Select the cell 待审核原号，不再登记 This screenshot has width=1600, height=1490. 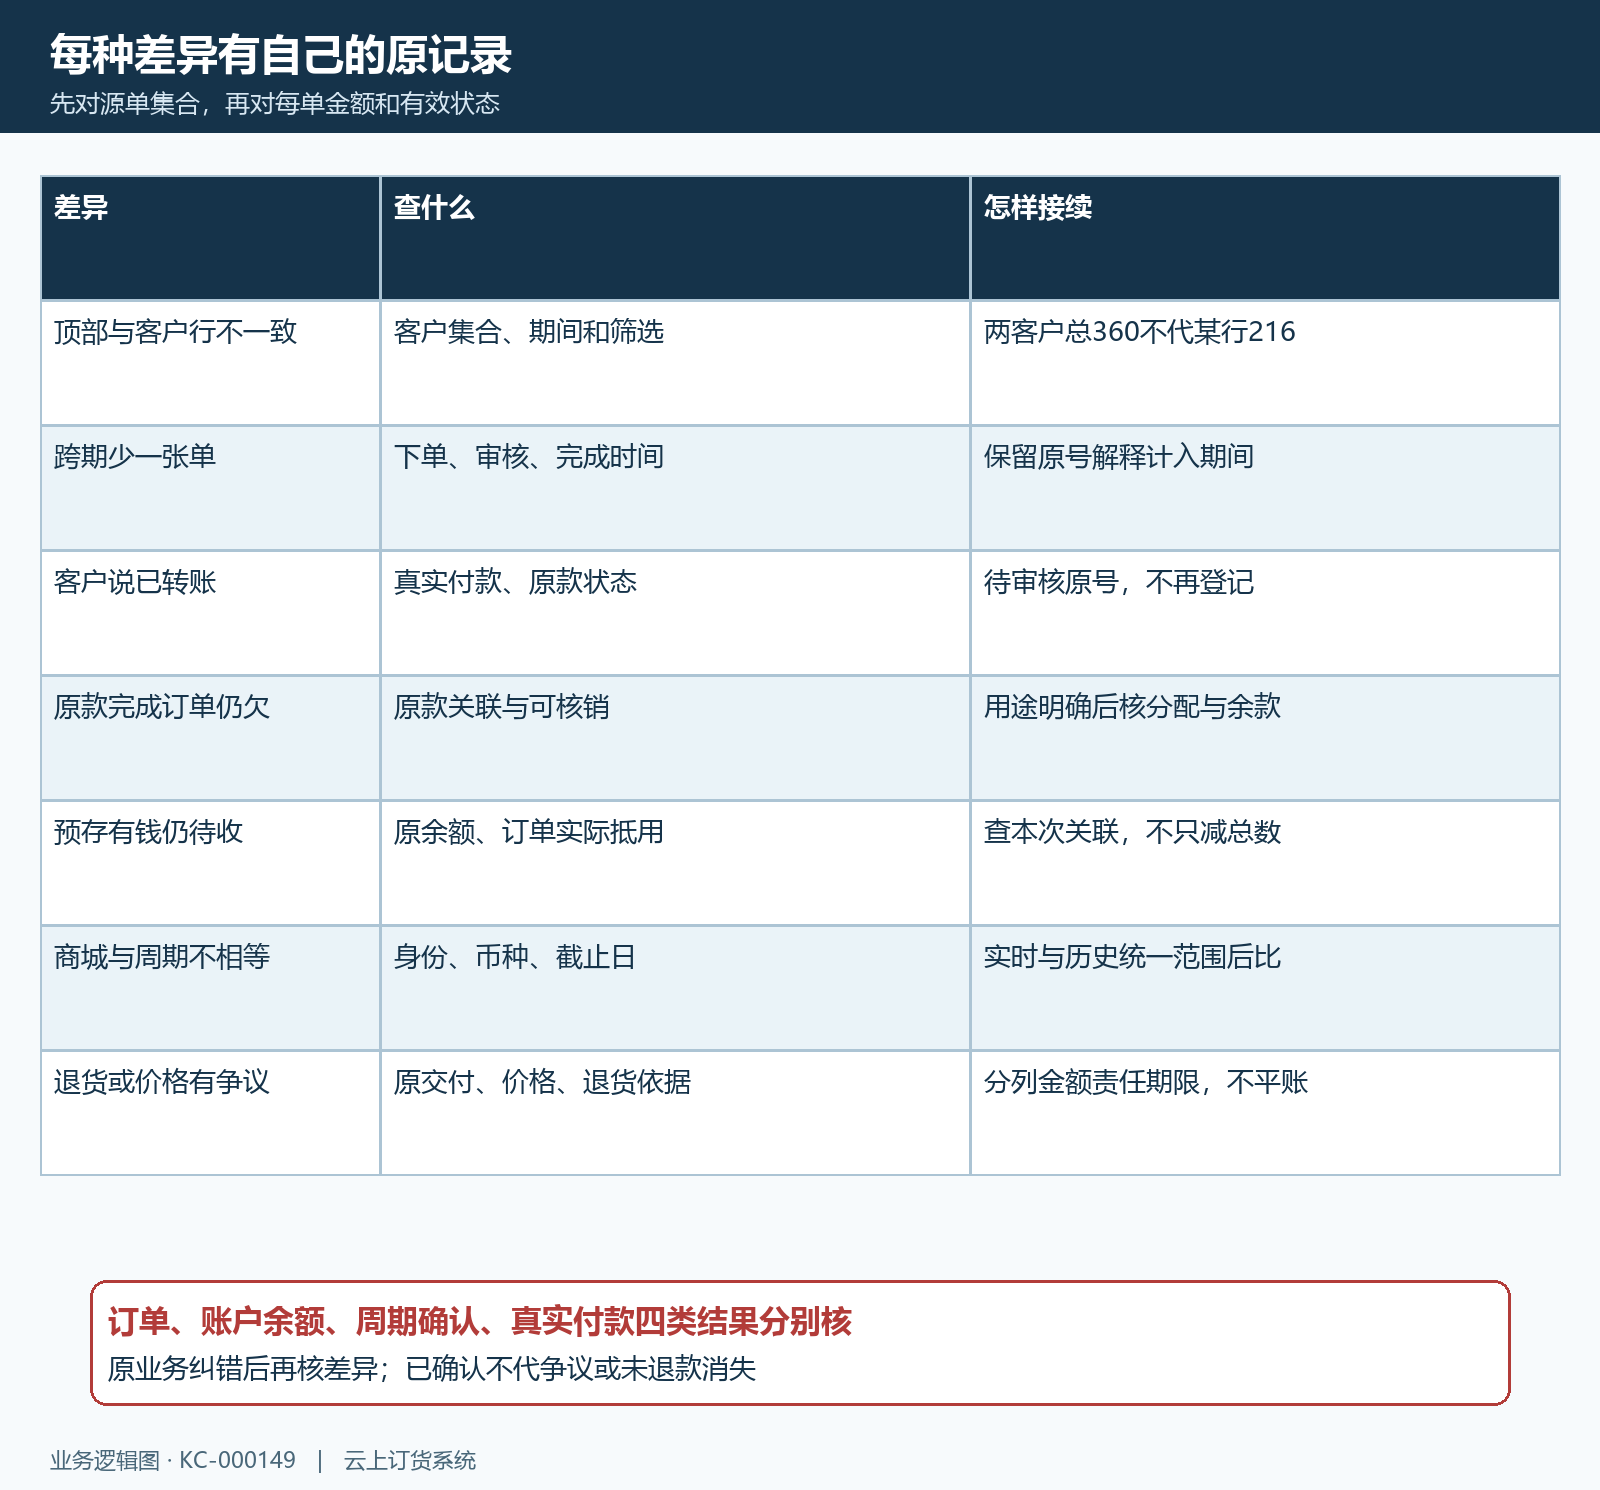click(1265, 613)
